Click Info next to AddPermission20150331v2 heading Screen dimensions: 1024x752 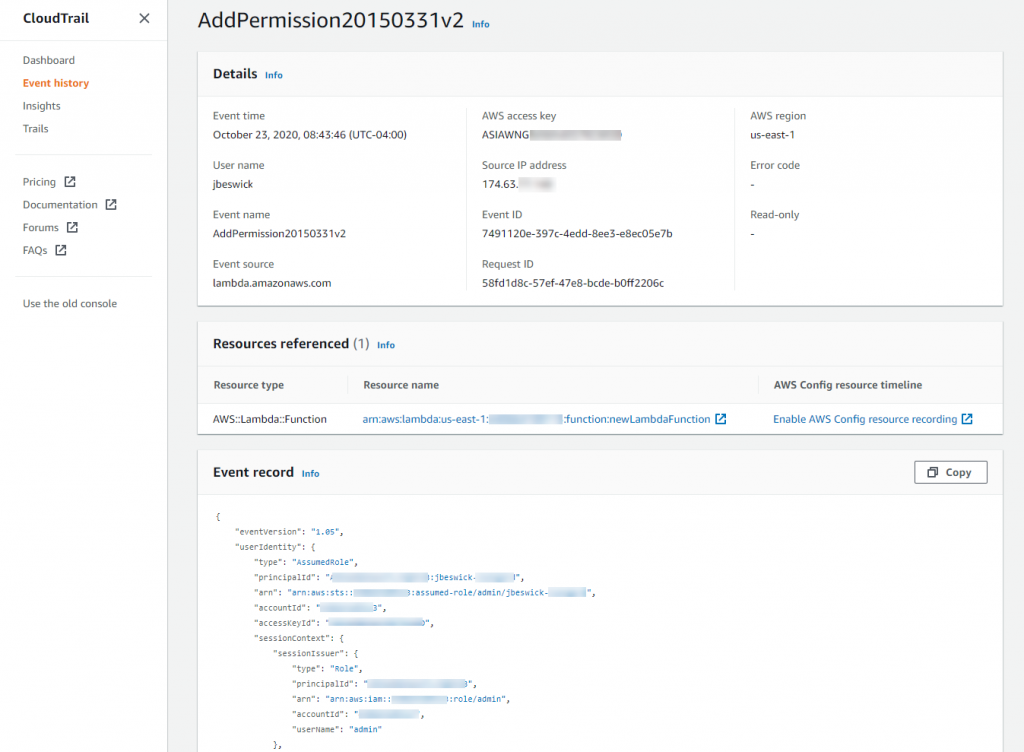[x=480, y=24]
